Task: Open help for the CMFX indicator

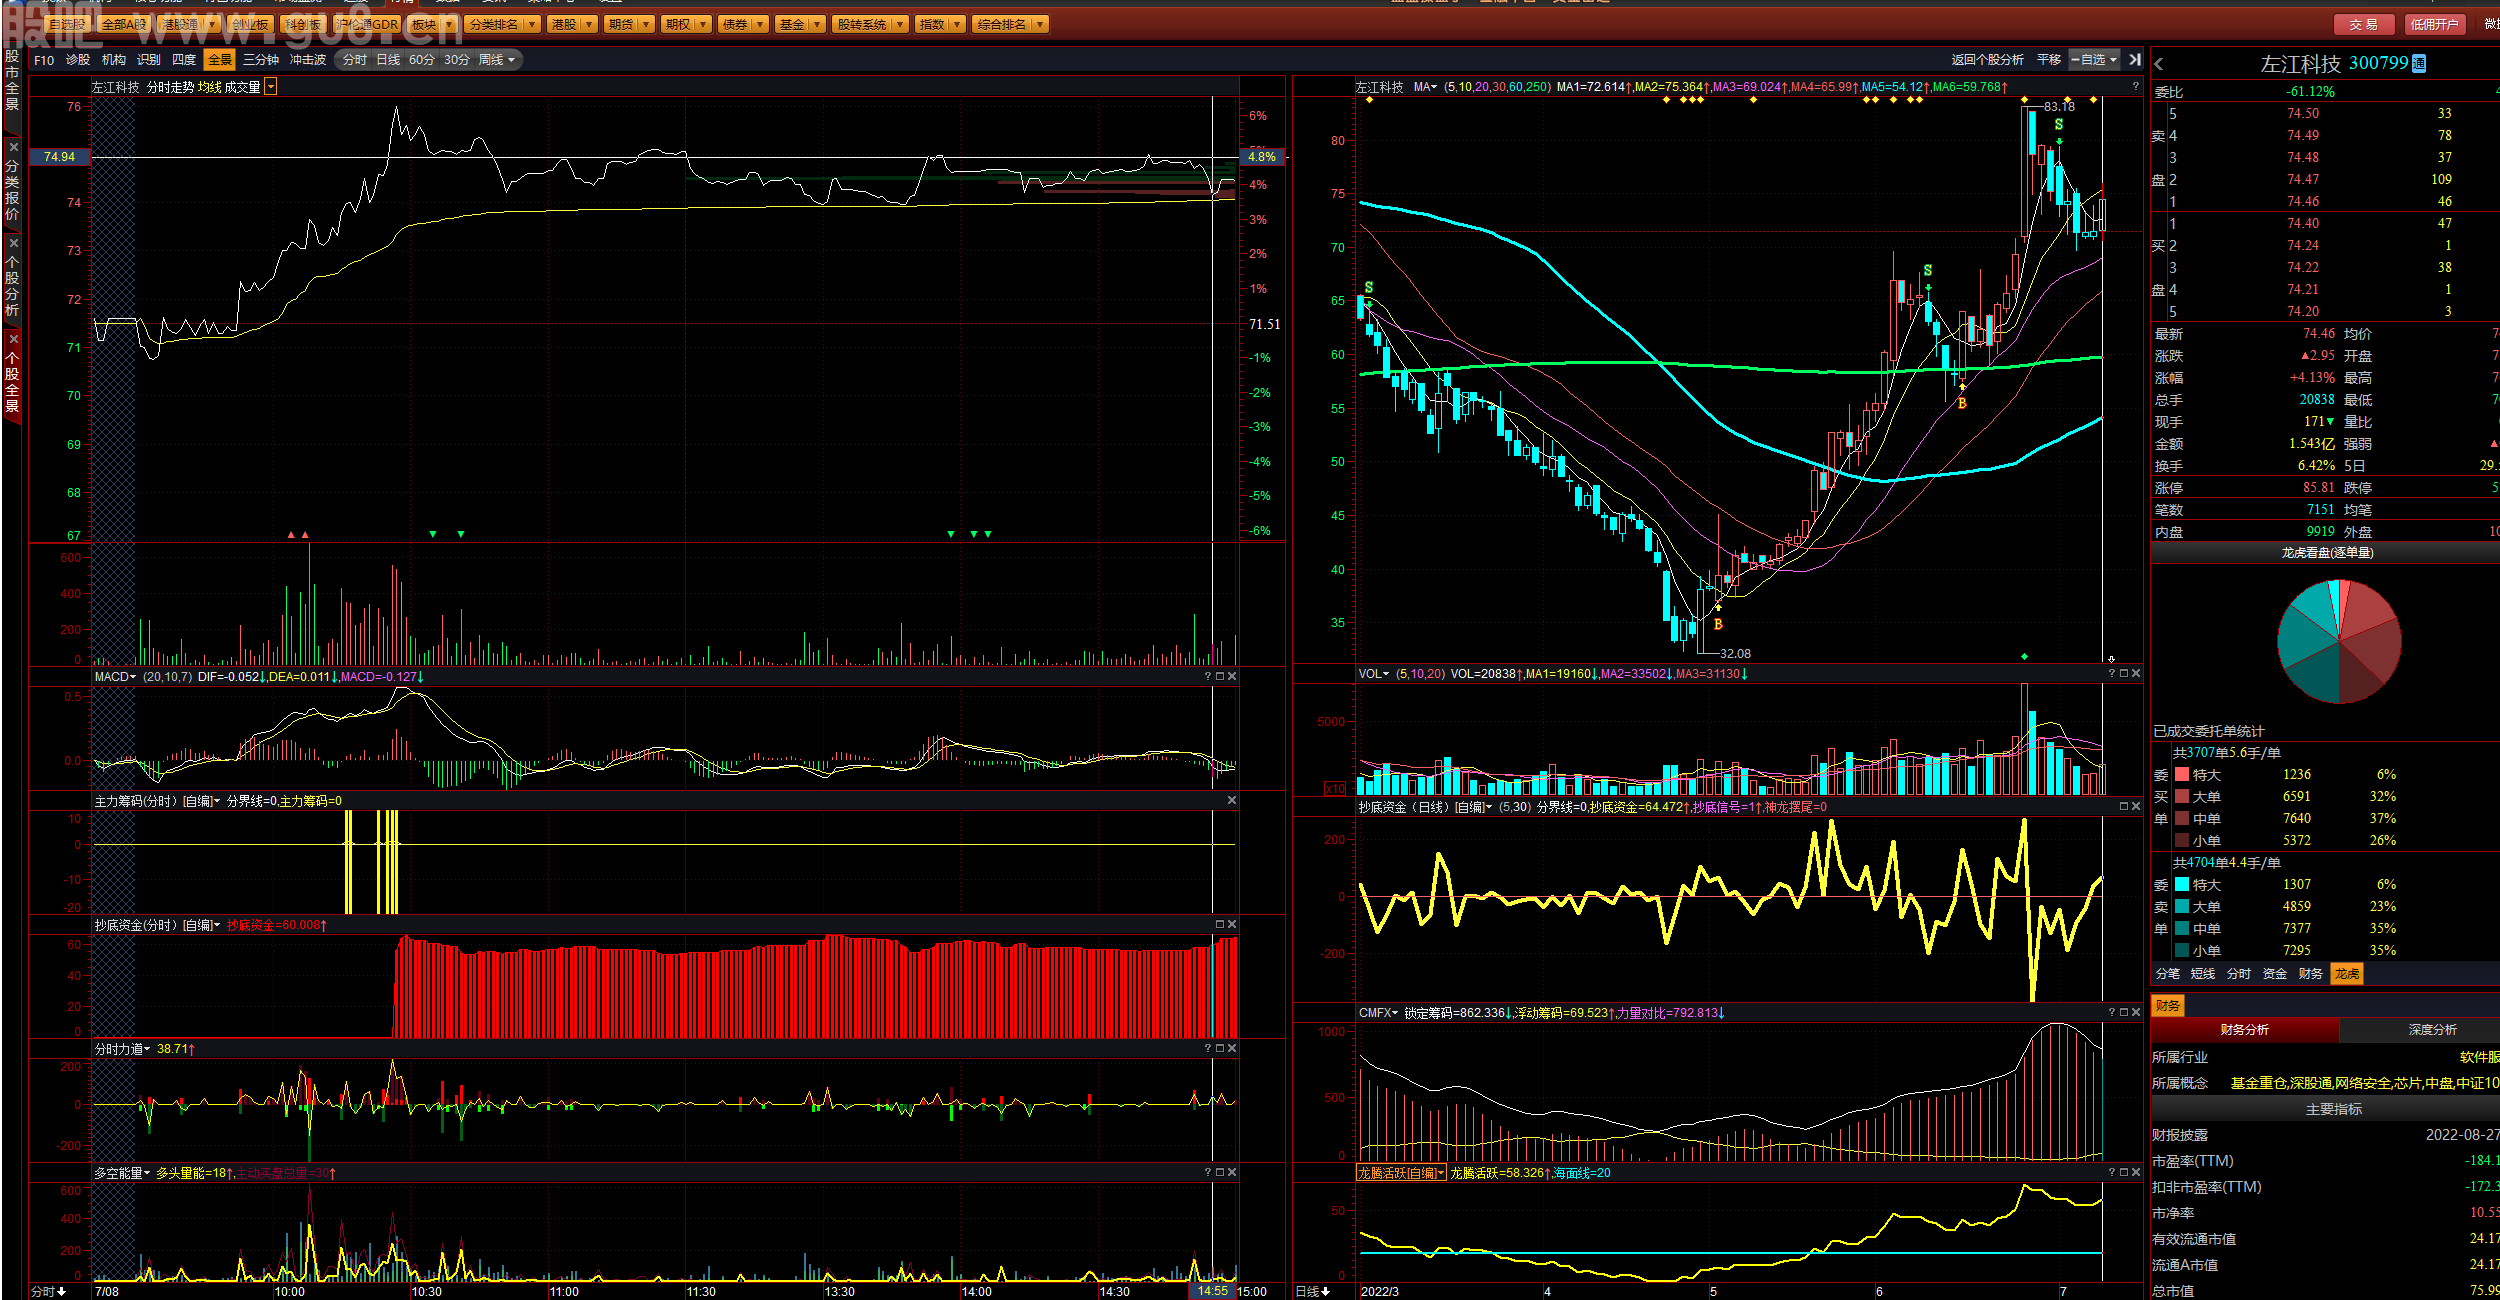Action: 2112,1013
